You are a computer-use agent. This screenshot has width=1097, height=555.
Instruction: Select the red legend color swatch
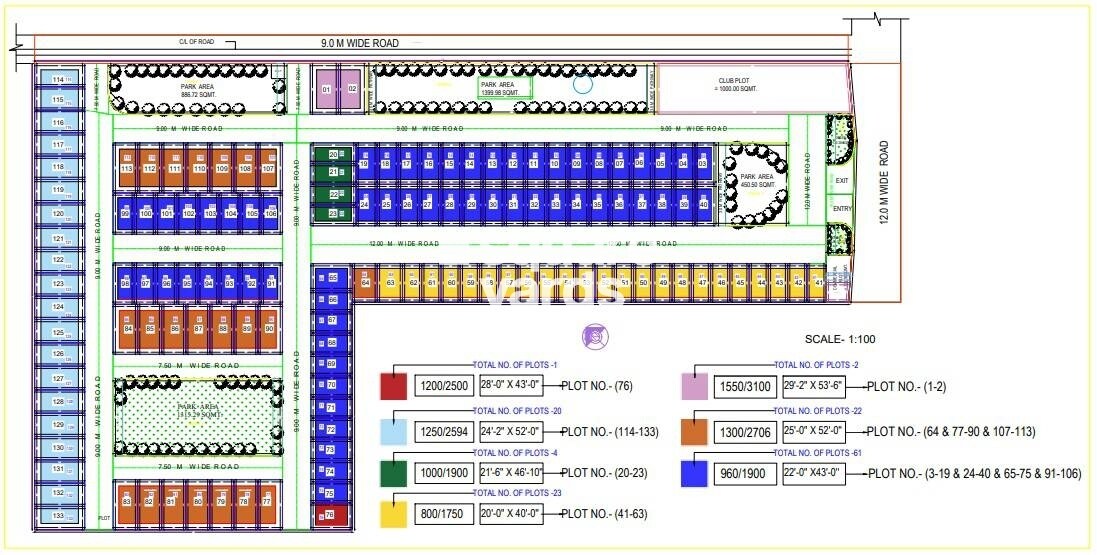[394, 387]
